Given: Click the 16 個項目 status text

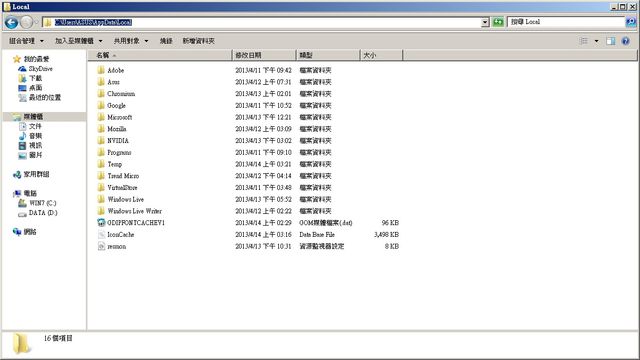Looking at the screenshot, I should [x=58, y=338].
